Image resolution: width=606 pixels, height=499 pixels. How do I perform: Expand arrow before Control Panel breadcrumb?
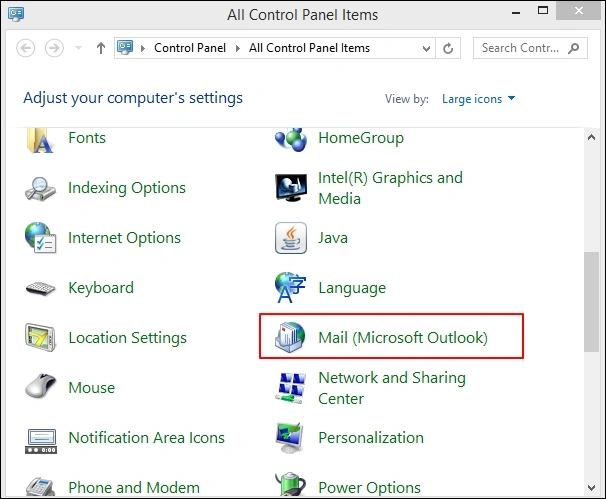(x=143, y=48)
